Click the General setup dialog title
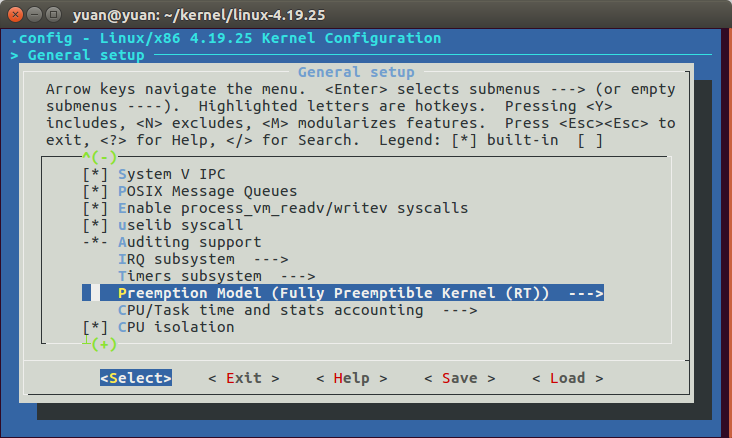This screenshot has height=438, width=732. (x=356, y=72)
